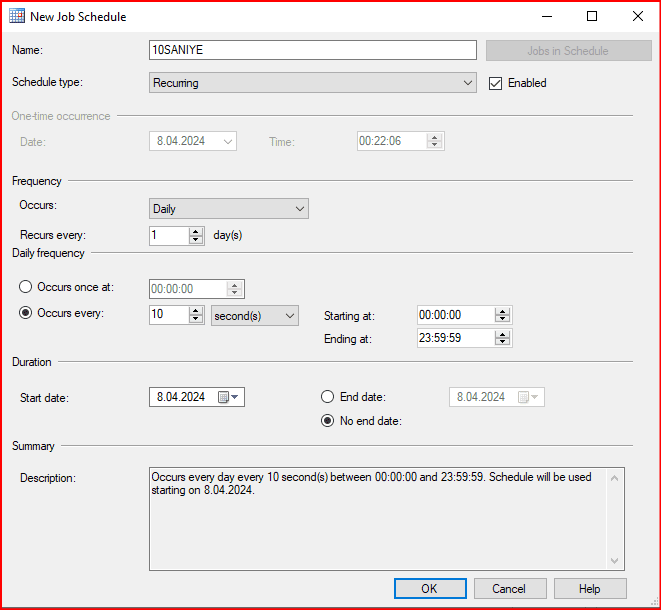Screen dimensions: 661x610
Task: Decrease the Occurs every interval value
Action: (196, 320)
